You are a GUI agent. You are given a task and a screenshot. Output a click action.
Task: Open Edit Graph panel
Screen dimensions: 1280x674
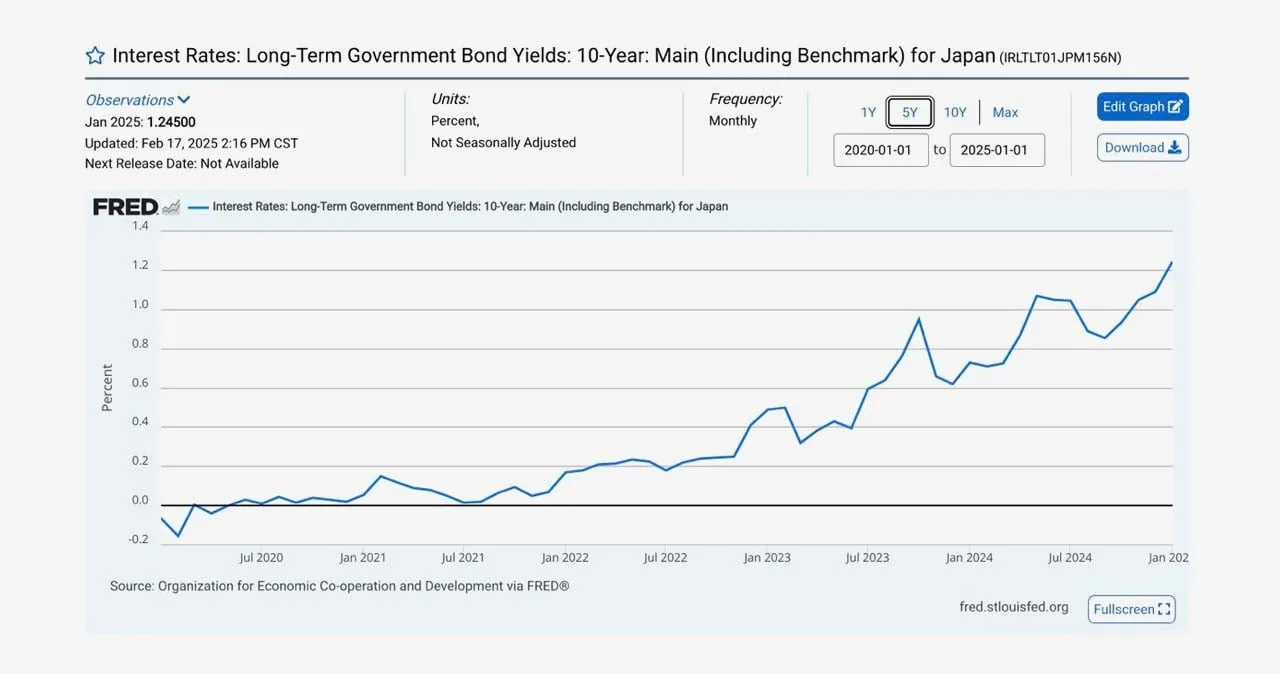[x=1143, y=107]
